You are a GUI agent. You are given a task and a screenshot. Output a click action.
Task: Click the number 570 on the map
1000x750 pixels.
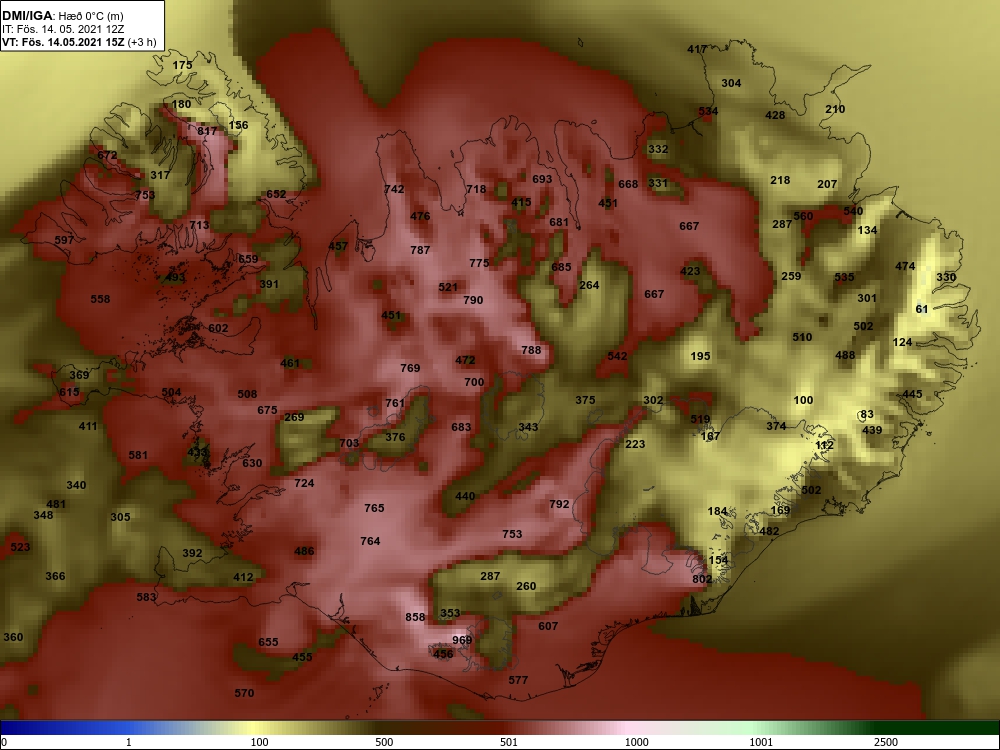pos(244,693)
